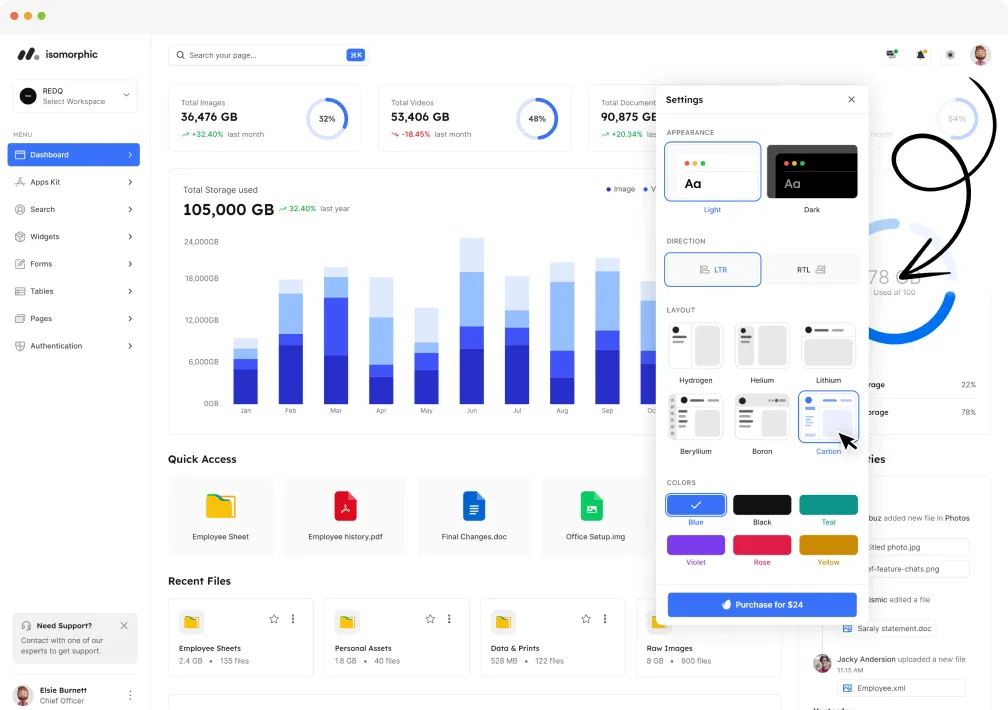Click the Employee Sheet folder icon in Quick Access

[x=220, y=506]
